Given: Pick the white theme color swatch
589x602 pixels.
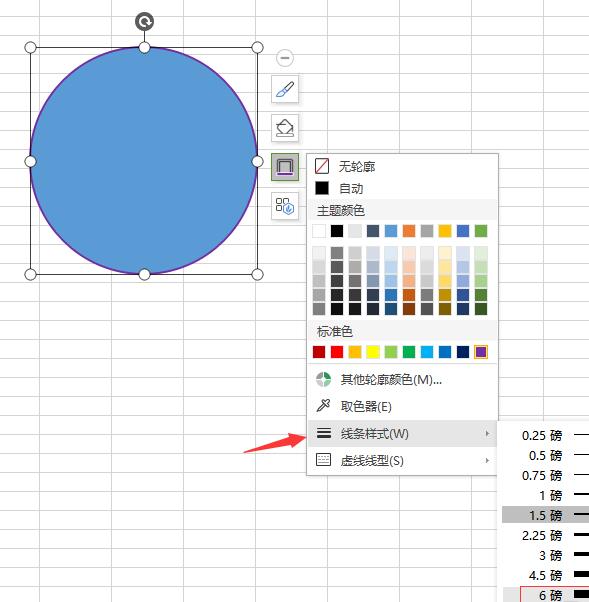Looking at the screenshot, I should [319, 231].
